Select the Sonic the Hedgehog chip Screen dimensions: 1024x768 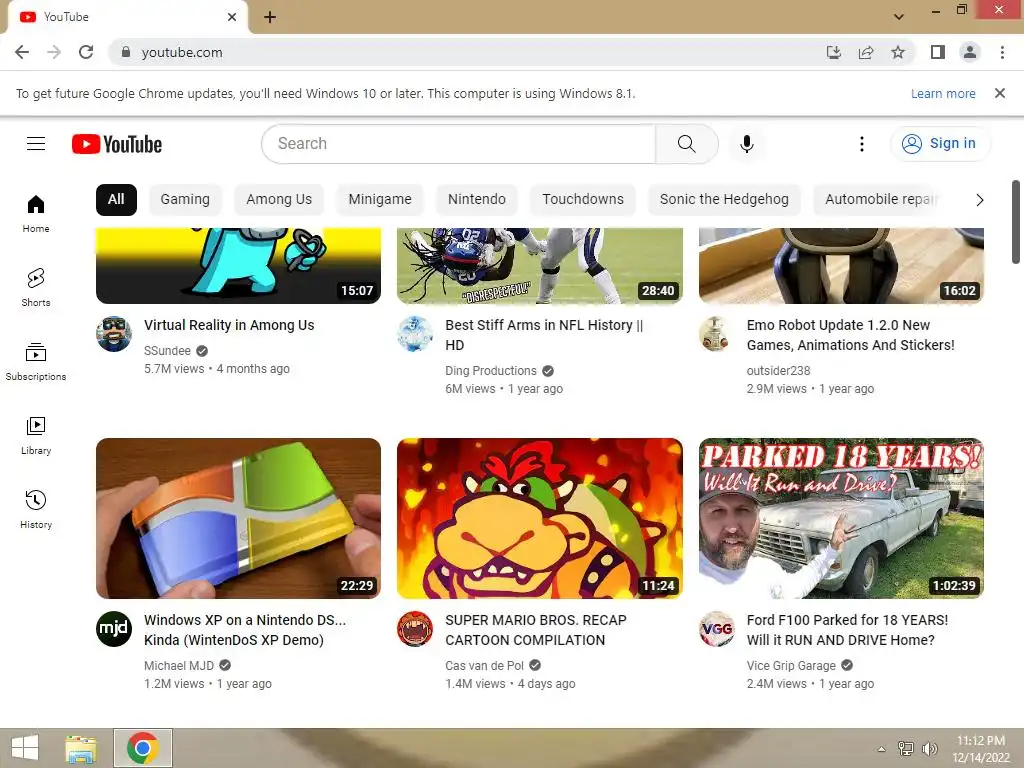[724, 199]
